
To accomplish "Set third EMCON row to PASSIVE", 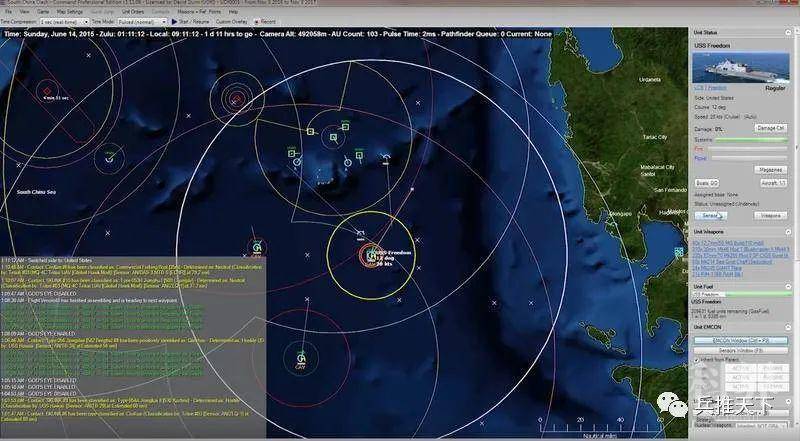I will pyautogui.click(x=772, y=387).
